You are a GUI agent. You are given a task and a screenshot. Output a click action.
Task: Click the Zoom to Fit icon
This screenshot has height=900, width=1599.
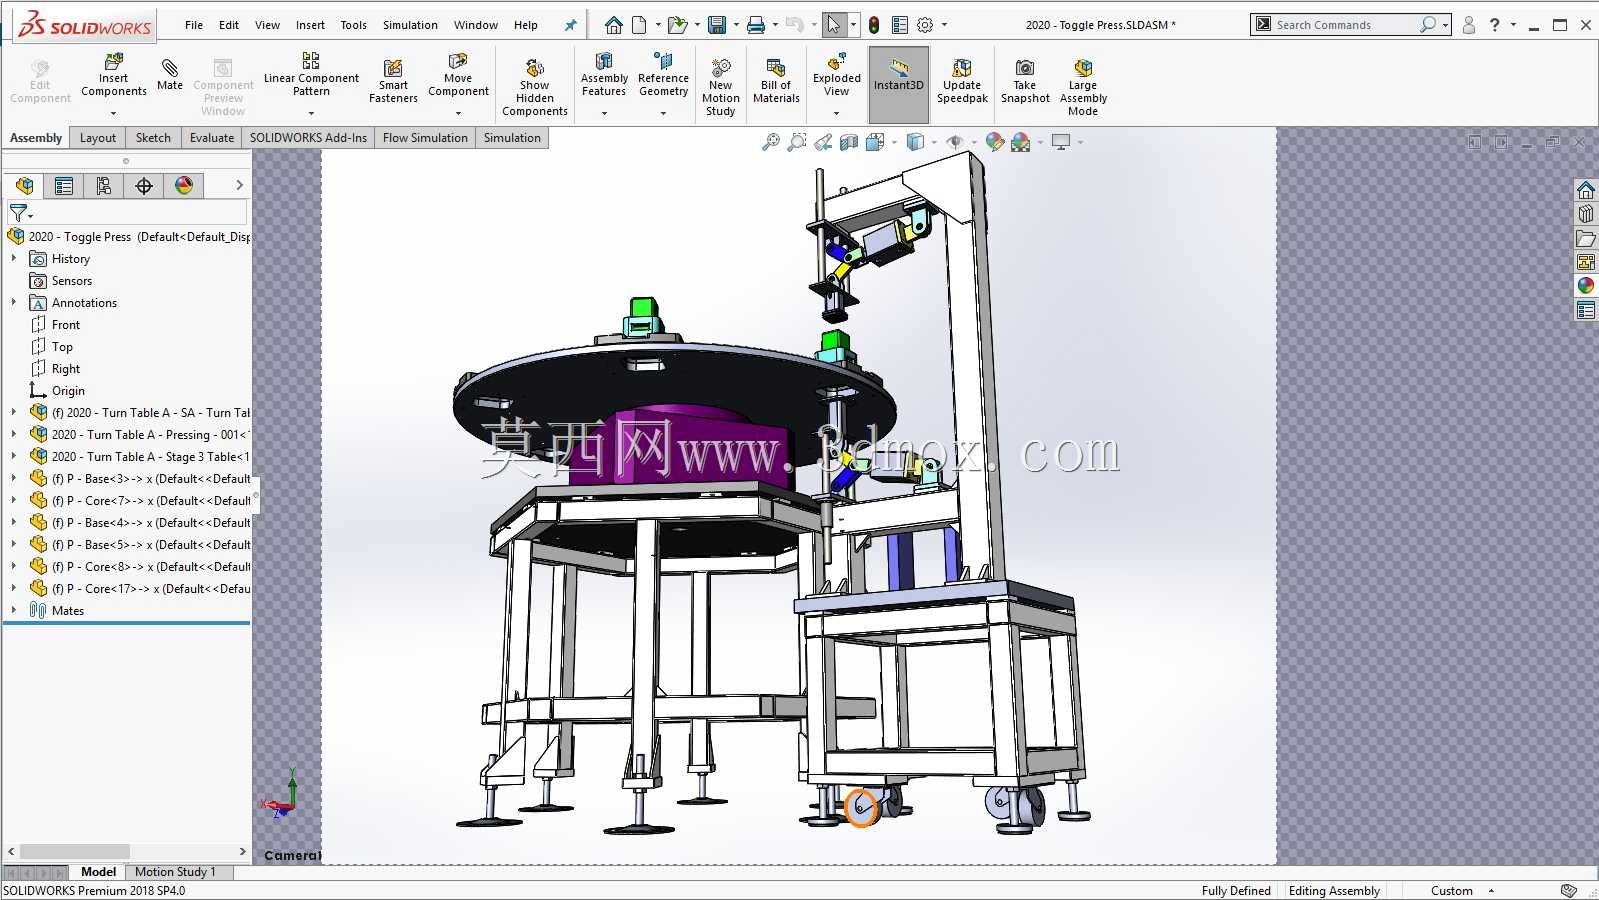(770, 142)
